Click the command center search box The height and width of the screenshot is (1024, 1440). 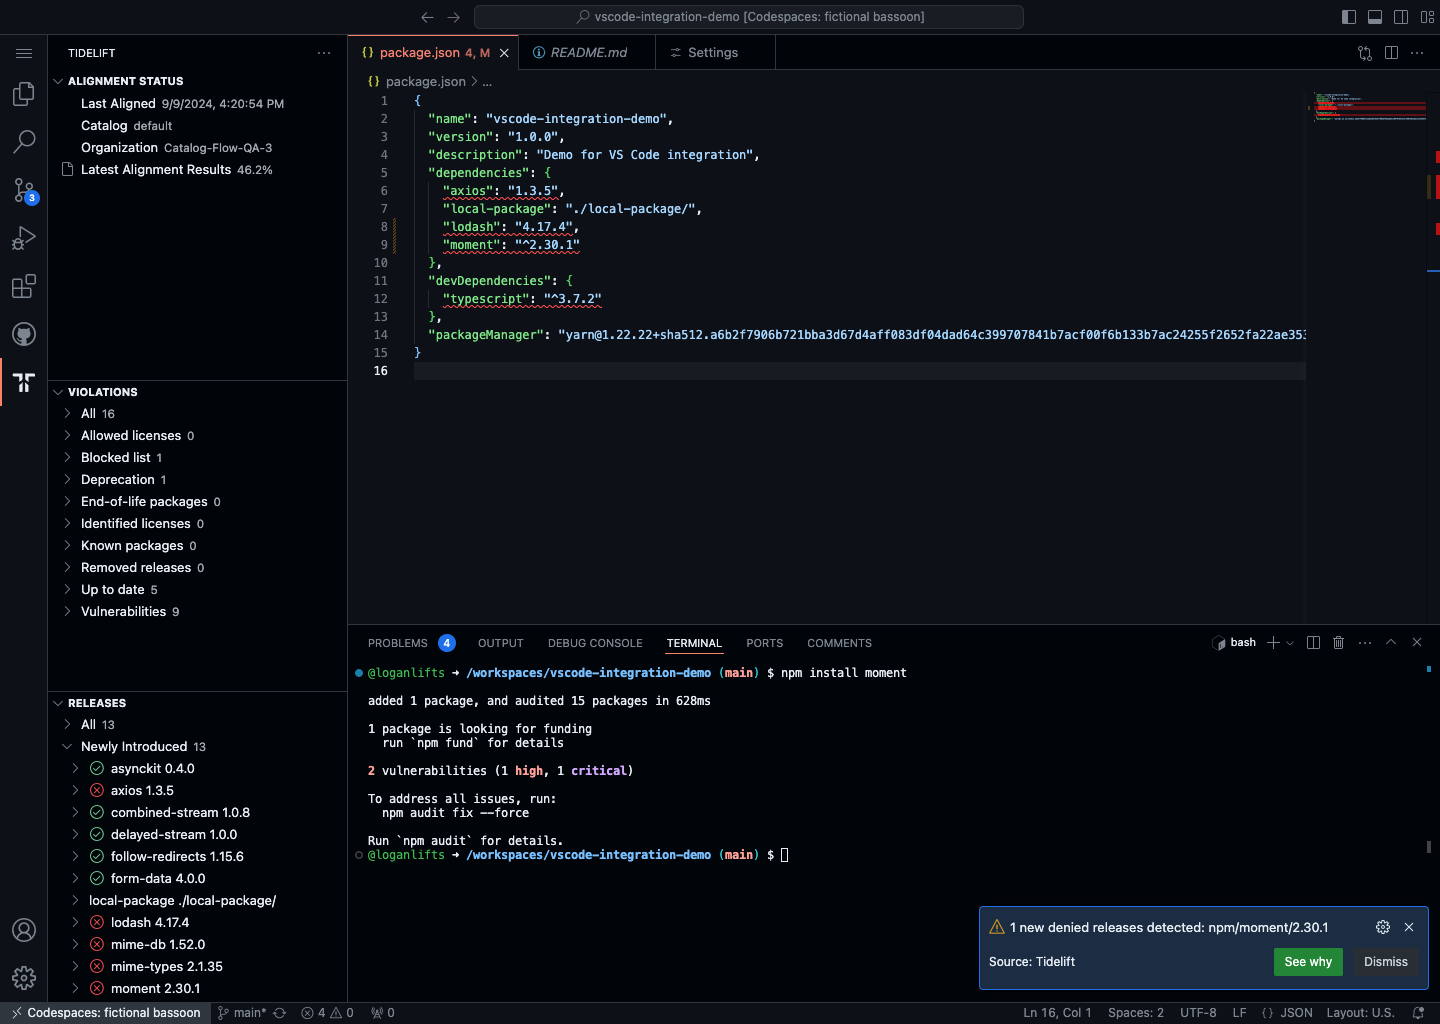coord(749,17)
